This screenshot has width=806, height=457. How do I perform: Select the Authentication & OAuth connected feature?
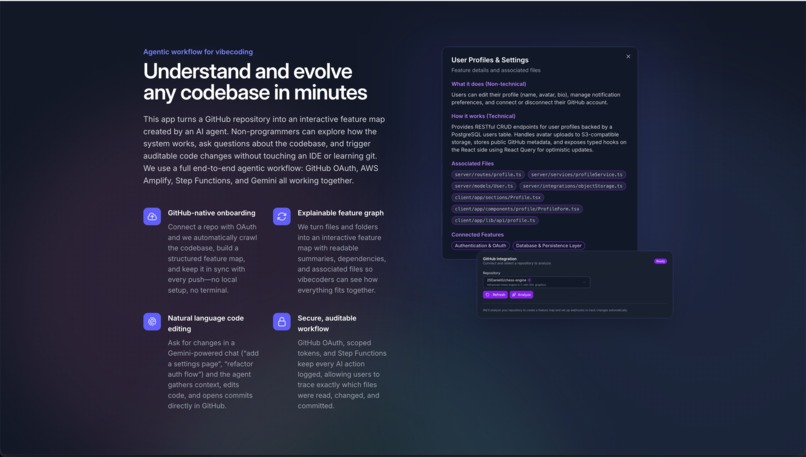(481, 246)
